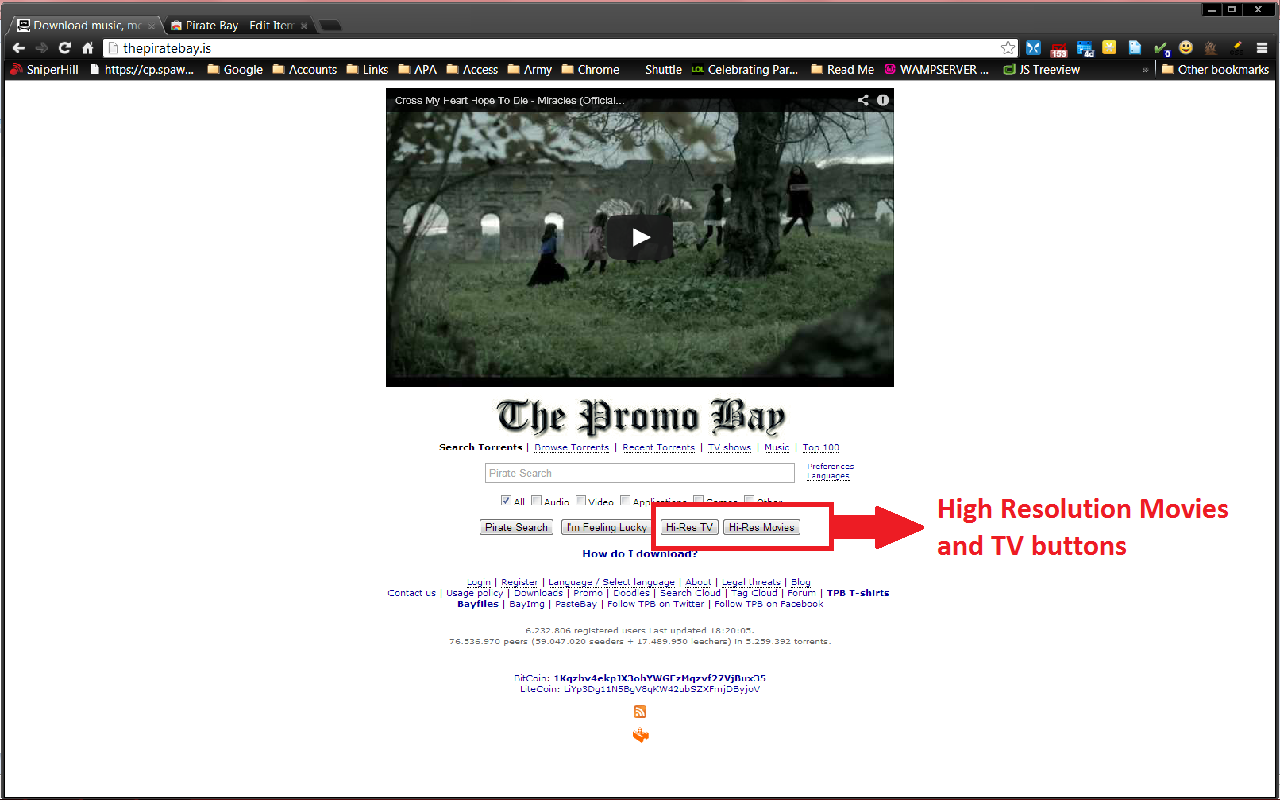Open the calendar extension showing 4d
Image resolution: width=1280 pixels, height=800 pixels.
(1085, 47)
